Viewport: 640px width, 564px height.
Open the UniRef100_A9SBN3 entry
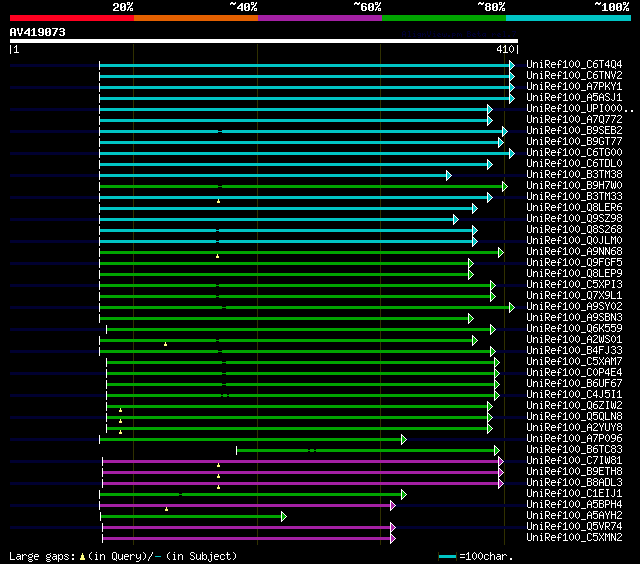574,318
